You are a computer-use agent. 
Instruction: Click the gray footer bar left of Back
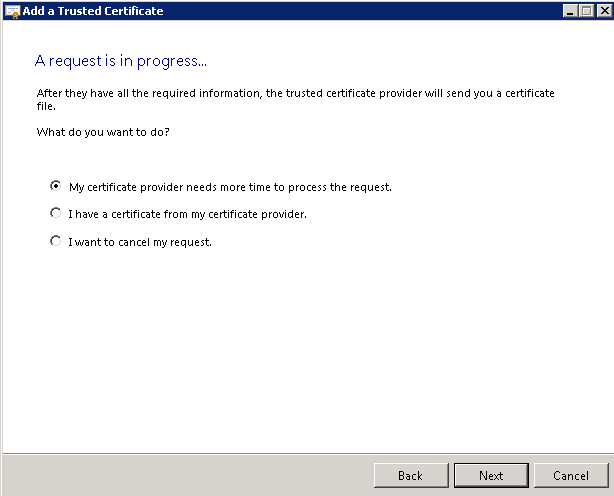pyautogui.click(x=180, y=474)
